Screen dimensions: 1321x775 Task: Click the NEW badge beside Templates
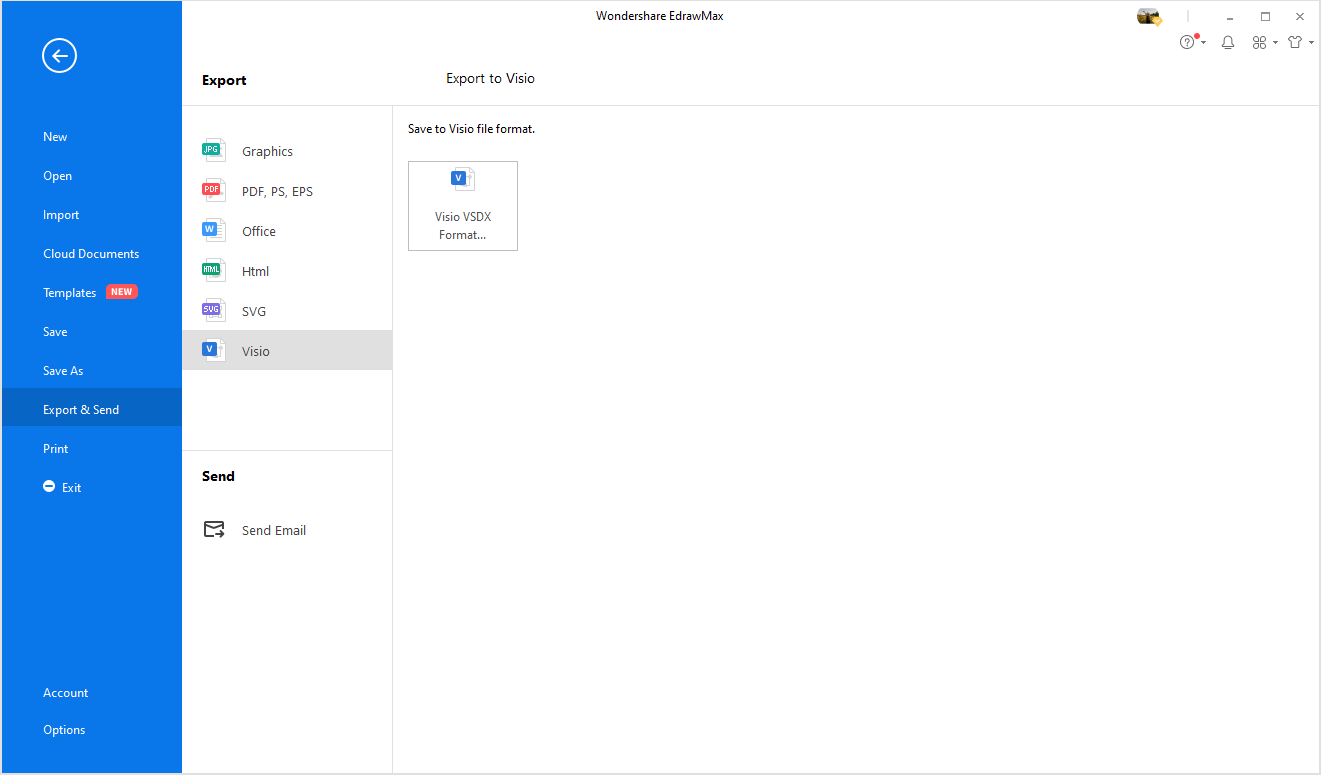[x=121, y=292]
